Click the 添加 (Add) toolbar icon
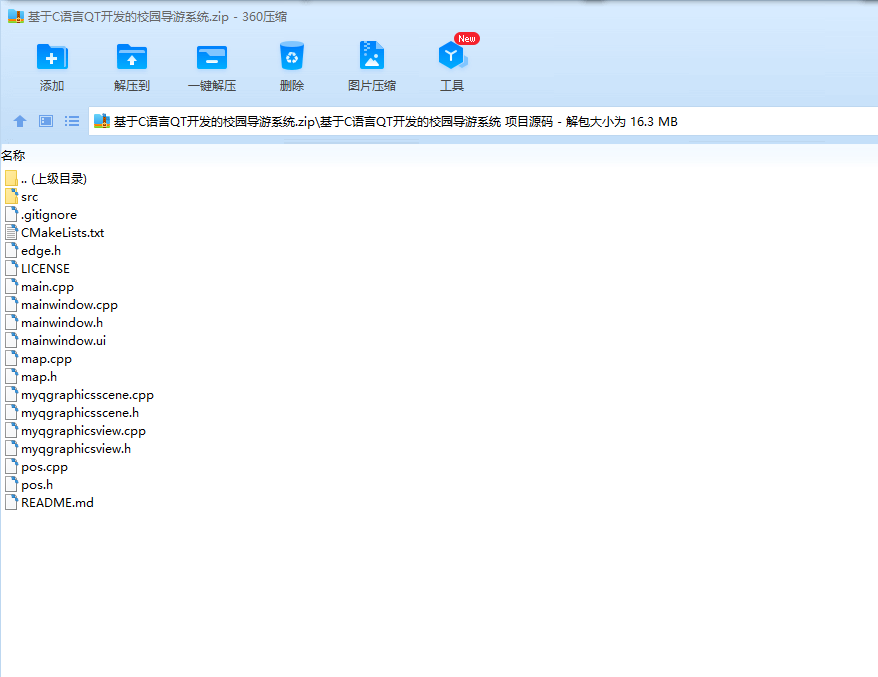The image size is (878, 677). tap(52, 57)
